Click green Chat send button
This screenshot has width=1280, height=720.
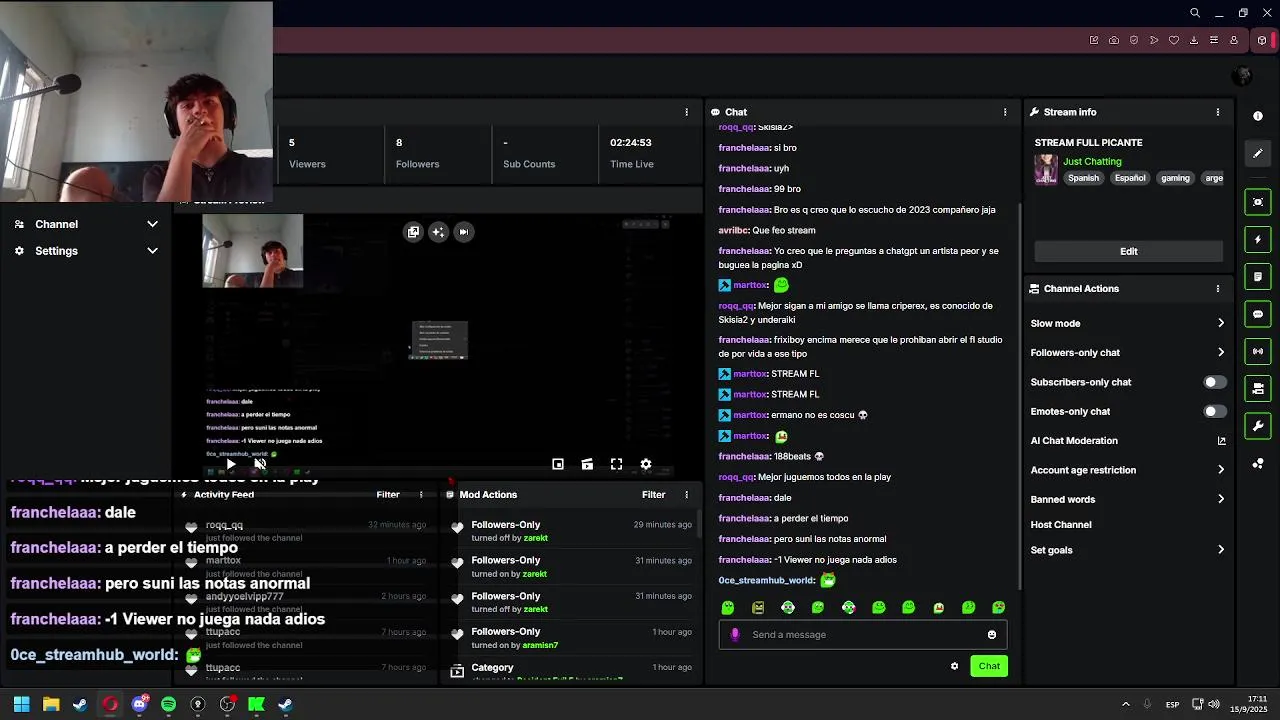tap(989, 666)
